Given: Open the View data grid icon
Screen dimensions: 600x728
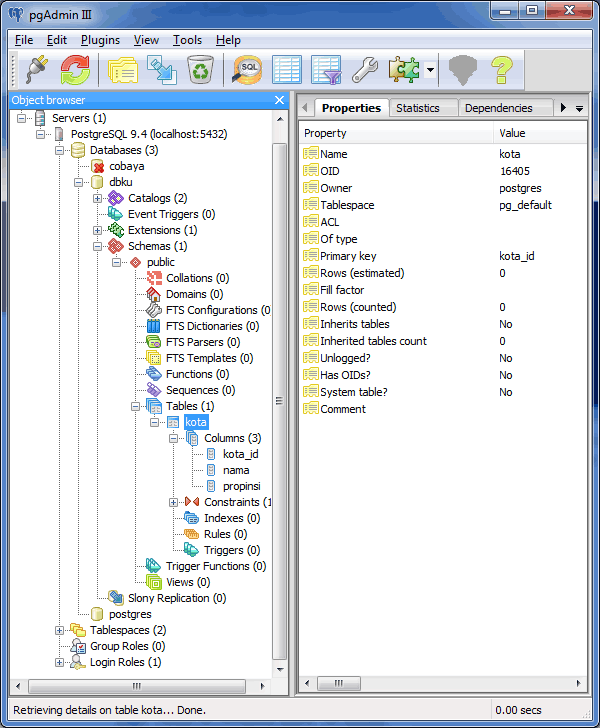Looking at the screenshot, I should 287,70.
